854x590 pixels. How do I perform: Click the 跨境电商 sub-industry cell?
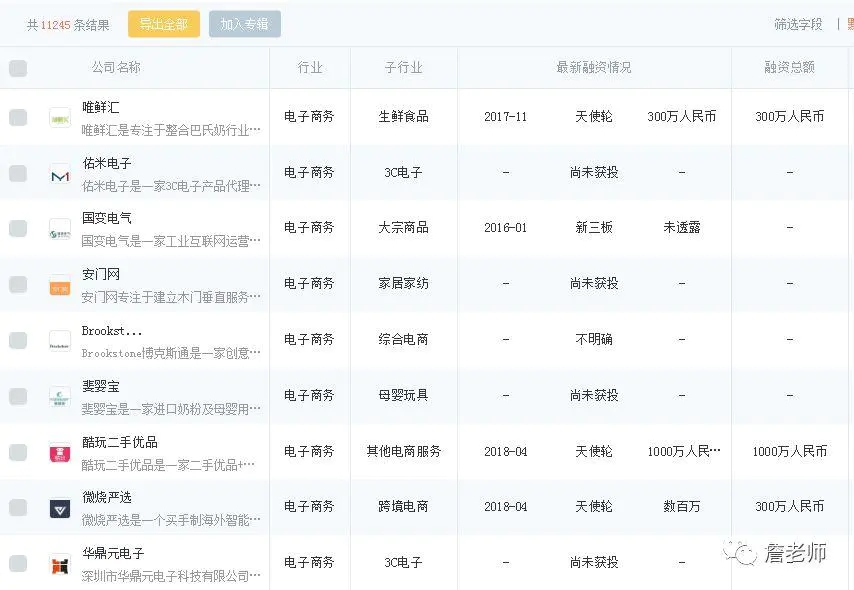(x=404, y=507)
